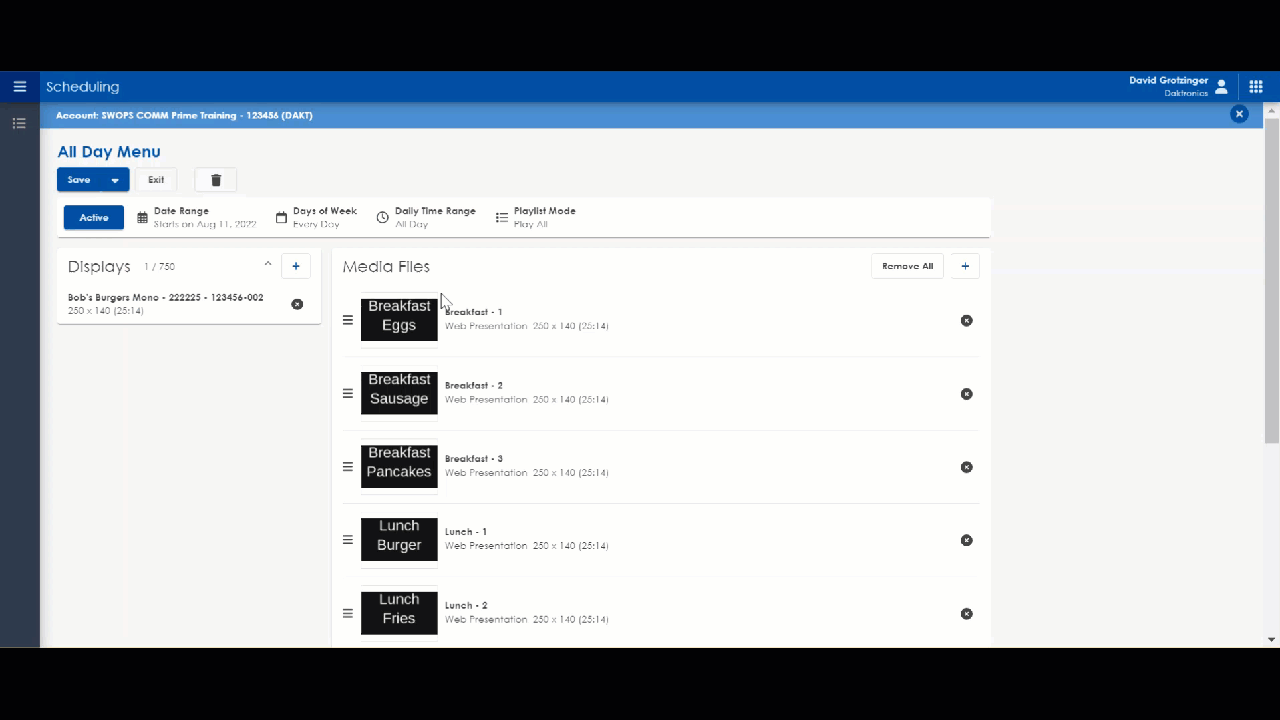Remove Bob's Burgers Mono display
This screenshot has width=1280, height=720.
point(297,304)
